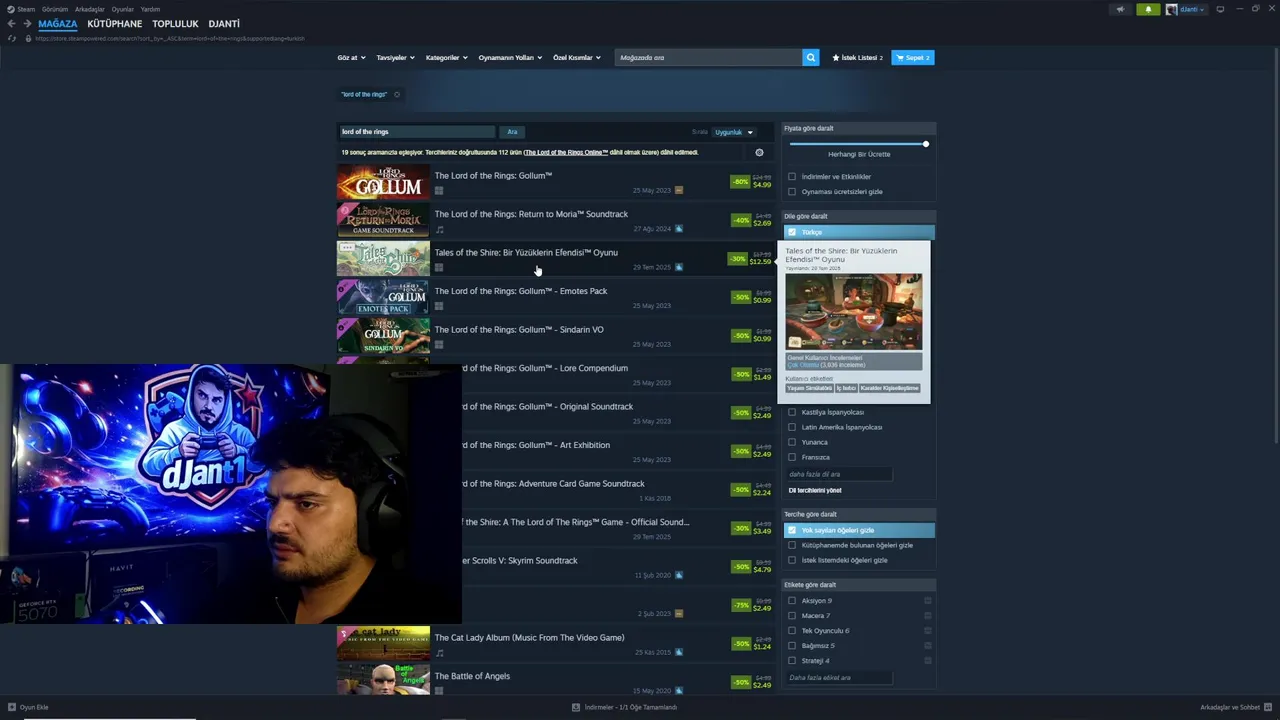Click Oyun Ekle plus icon
Screen dimensions: 1280x720
coord(12,707)
